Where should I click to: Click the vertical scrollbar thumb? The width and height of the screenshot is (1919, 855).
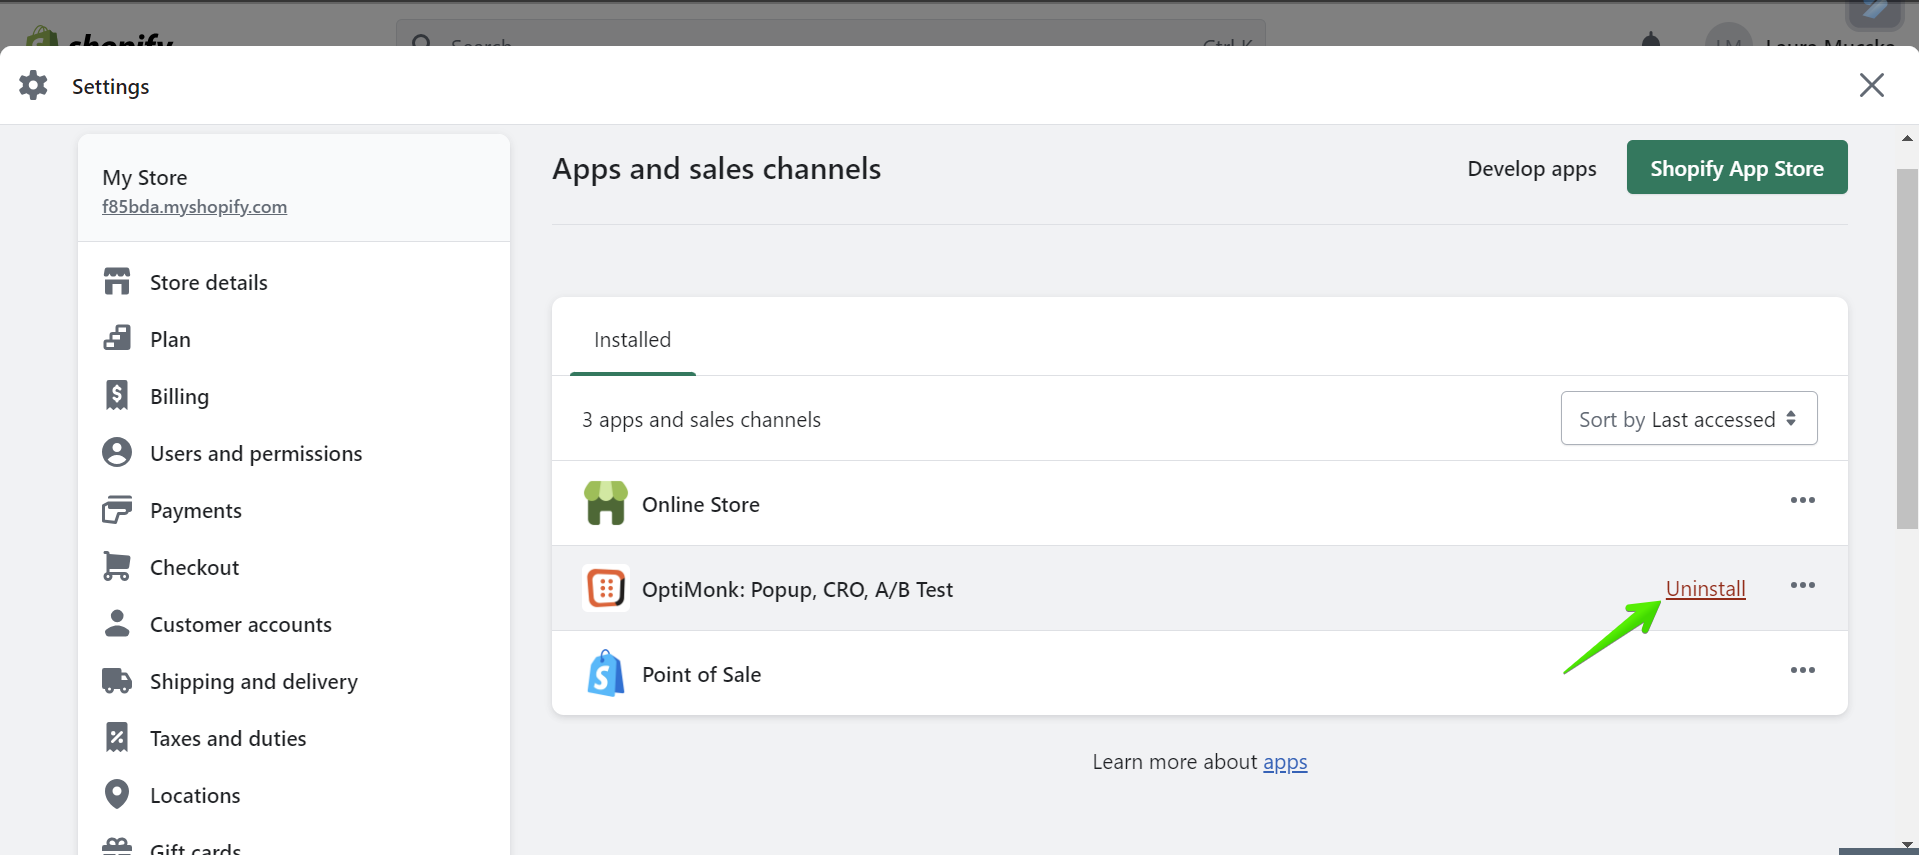1907,348
